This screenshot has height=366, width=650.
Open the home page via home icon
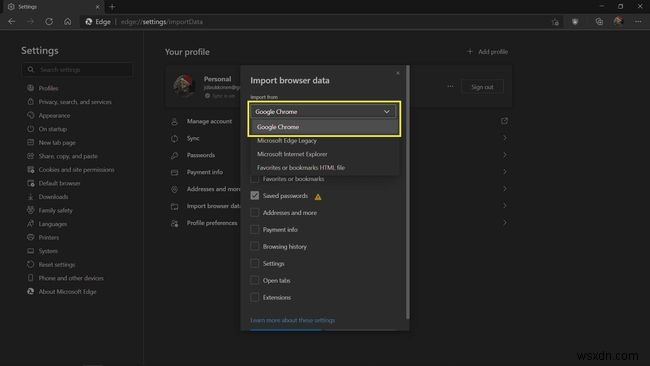coord(68,22)
